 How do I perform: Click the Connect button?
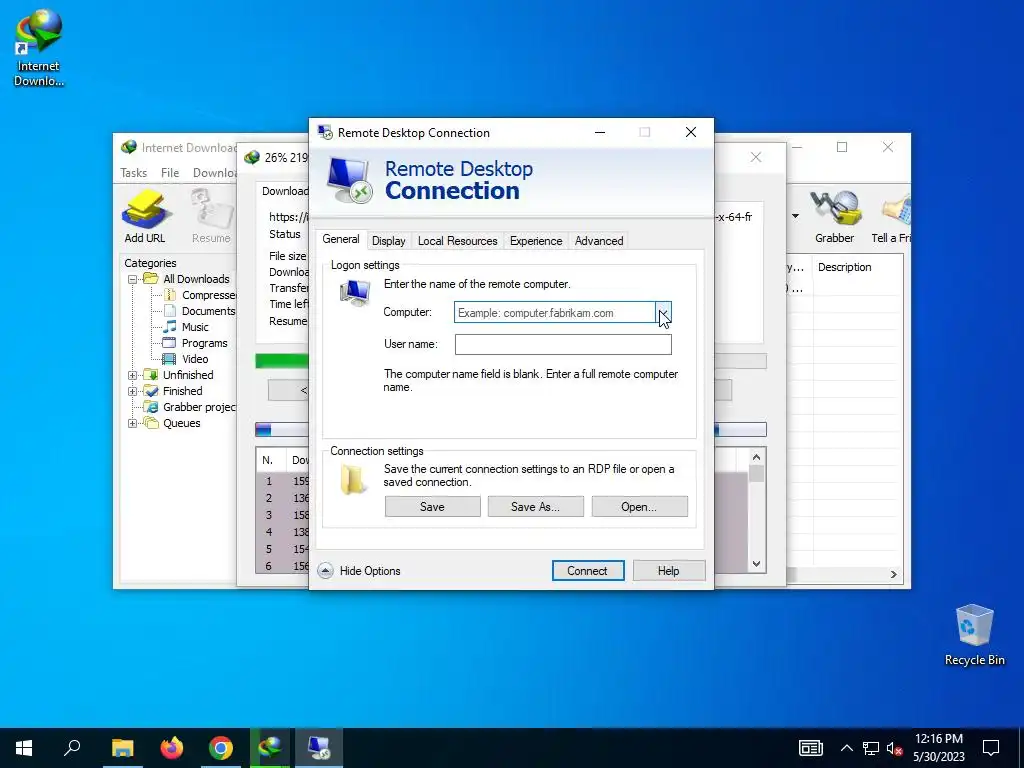pos(587,571)
